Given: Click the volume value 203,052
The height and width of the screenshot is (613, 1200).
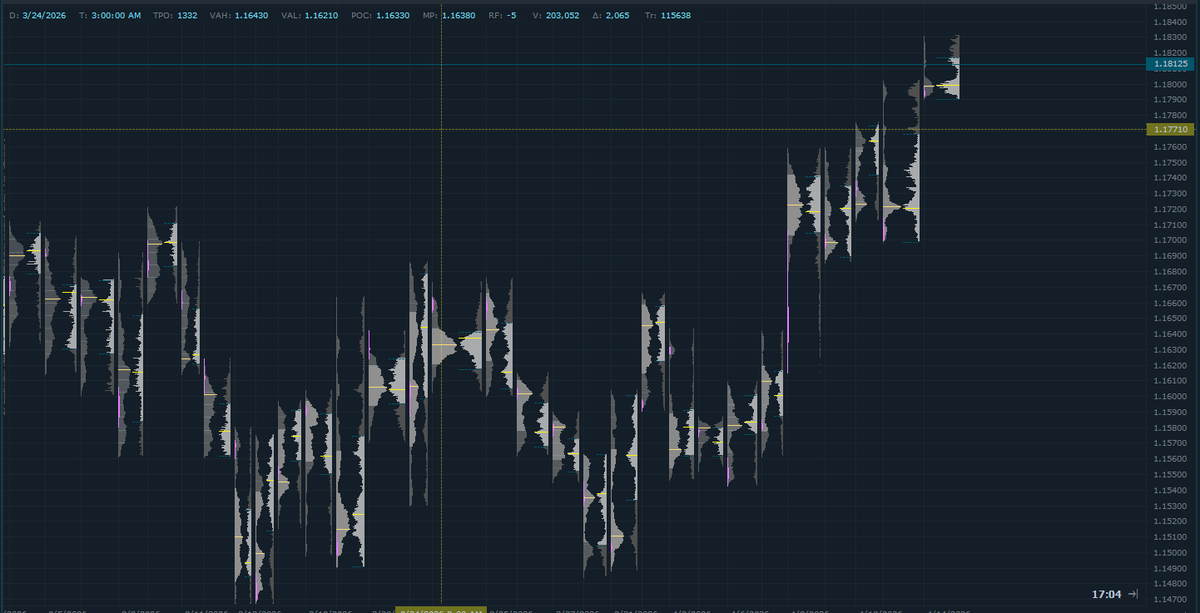Looking at the screenshot, I should [x=564, y=15].
